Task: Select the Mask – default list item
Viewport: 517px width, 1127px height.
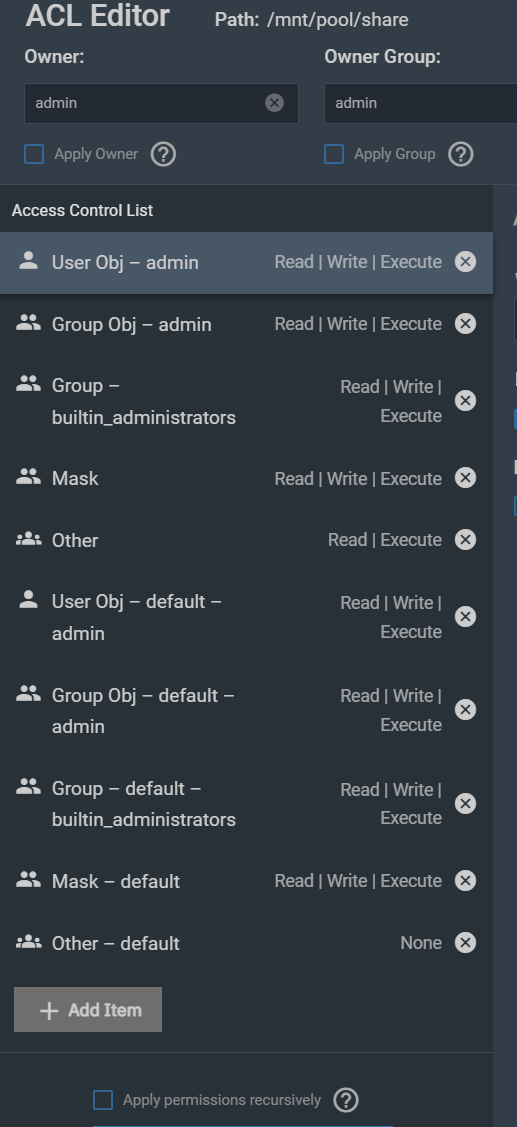Action: click(x=246, y=880)
